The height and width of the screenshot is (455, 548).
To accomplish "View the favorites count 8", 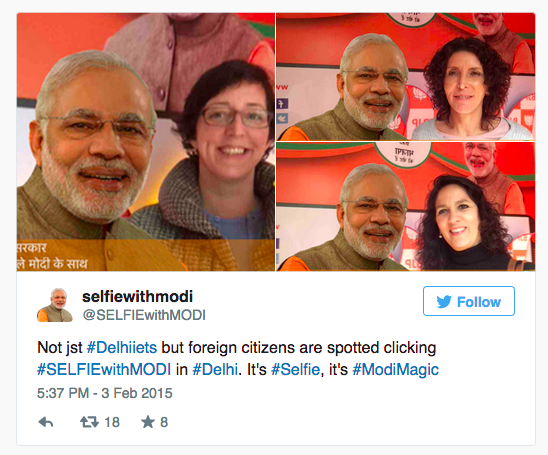I will pos(164,422).
